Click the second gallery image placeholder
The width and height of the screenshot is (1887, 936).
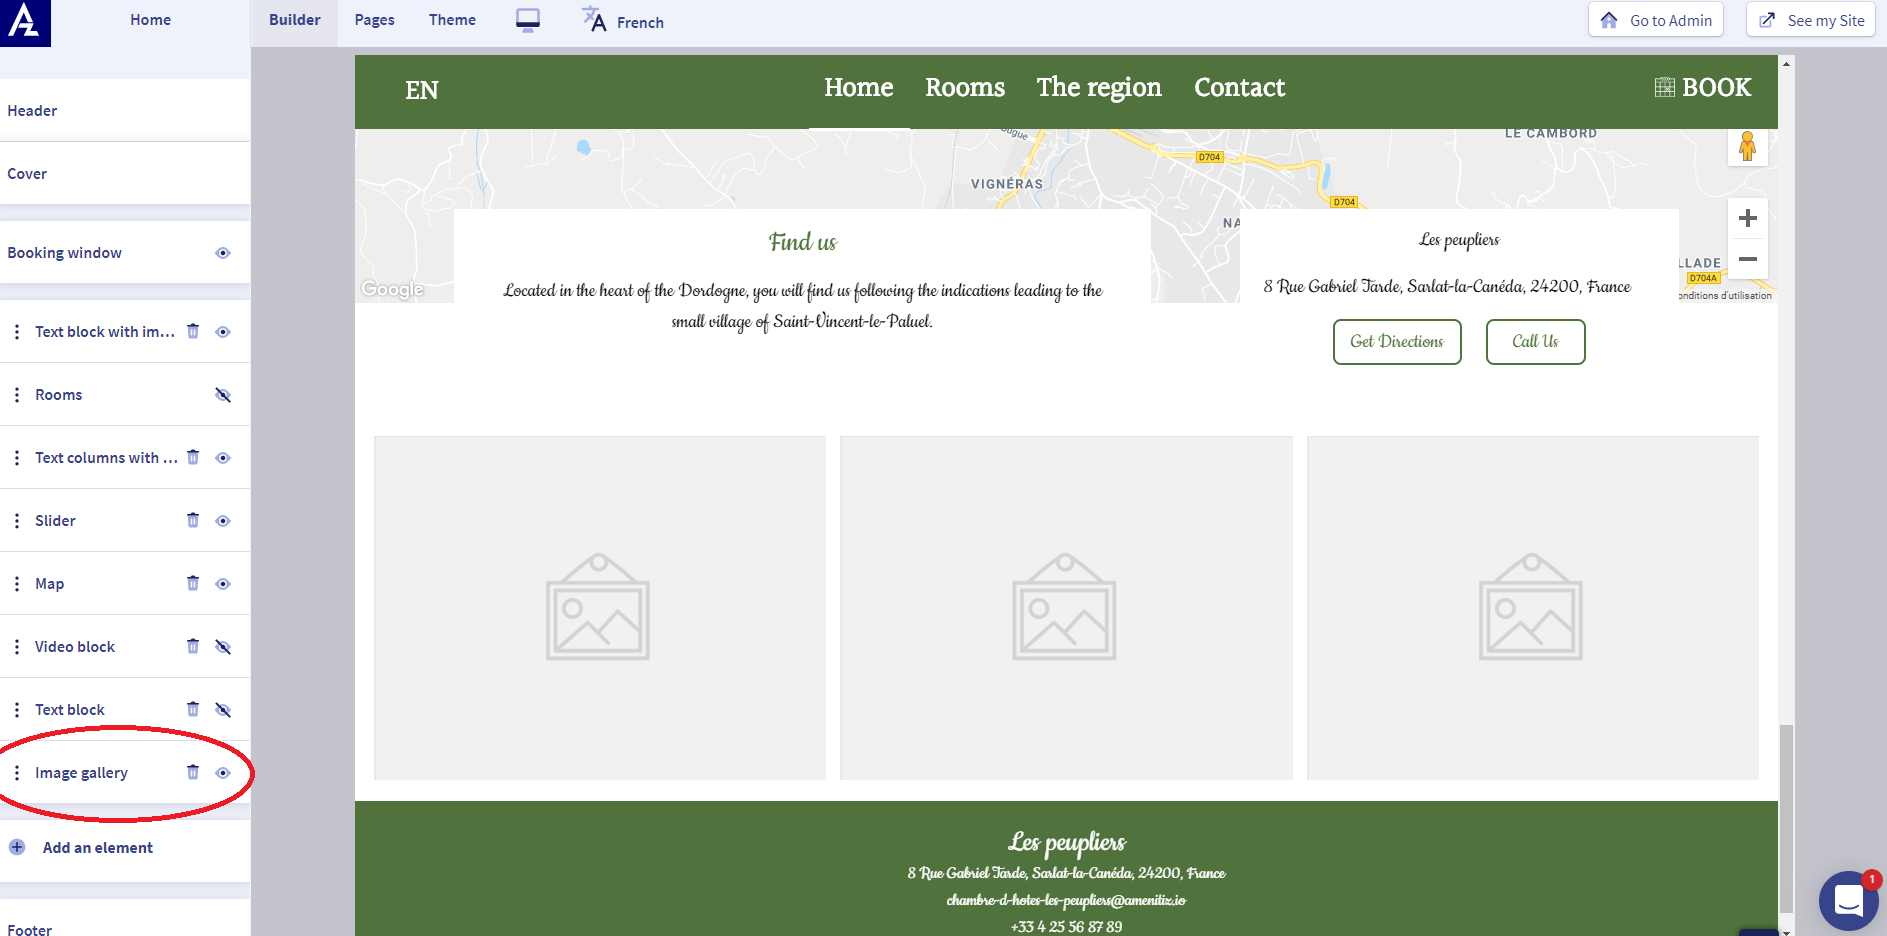[1066, 608]
